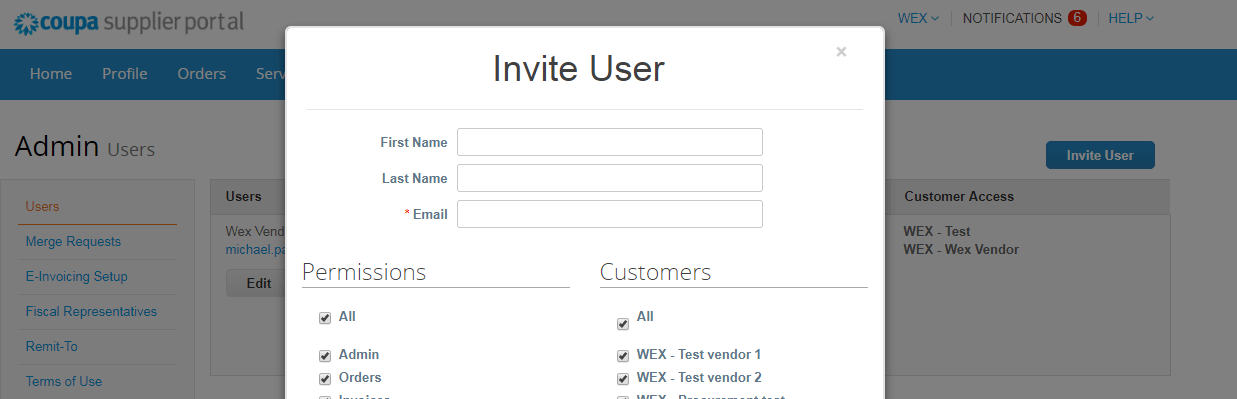The image size is (1237, 399).
Task: Open Fiscal Representatives in the sidebar
Action: (91, 311)
